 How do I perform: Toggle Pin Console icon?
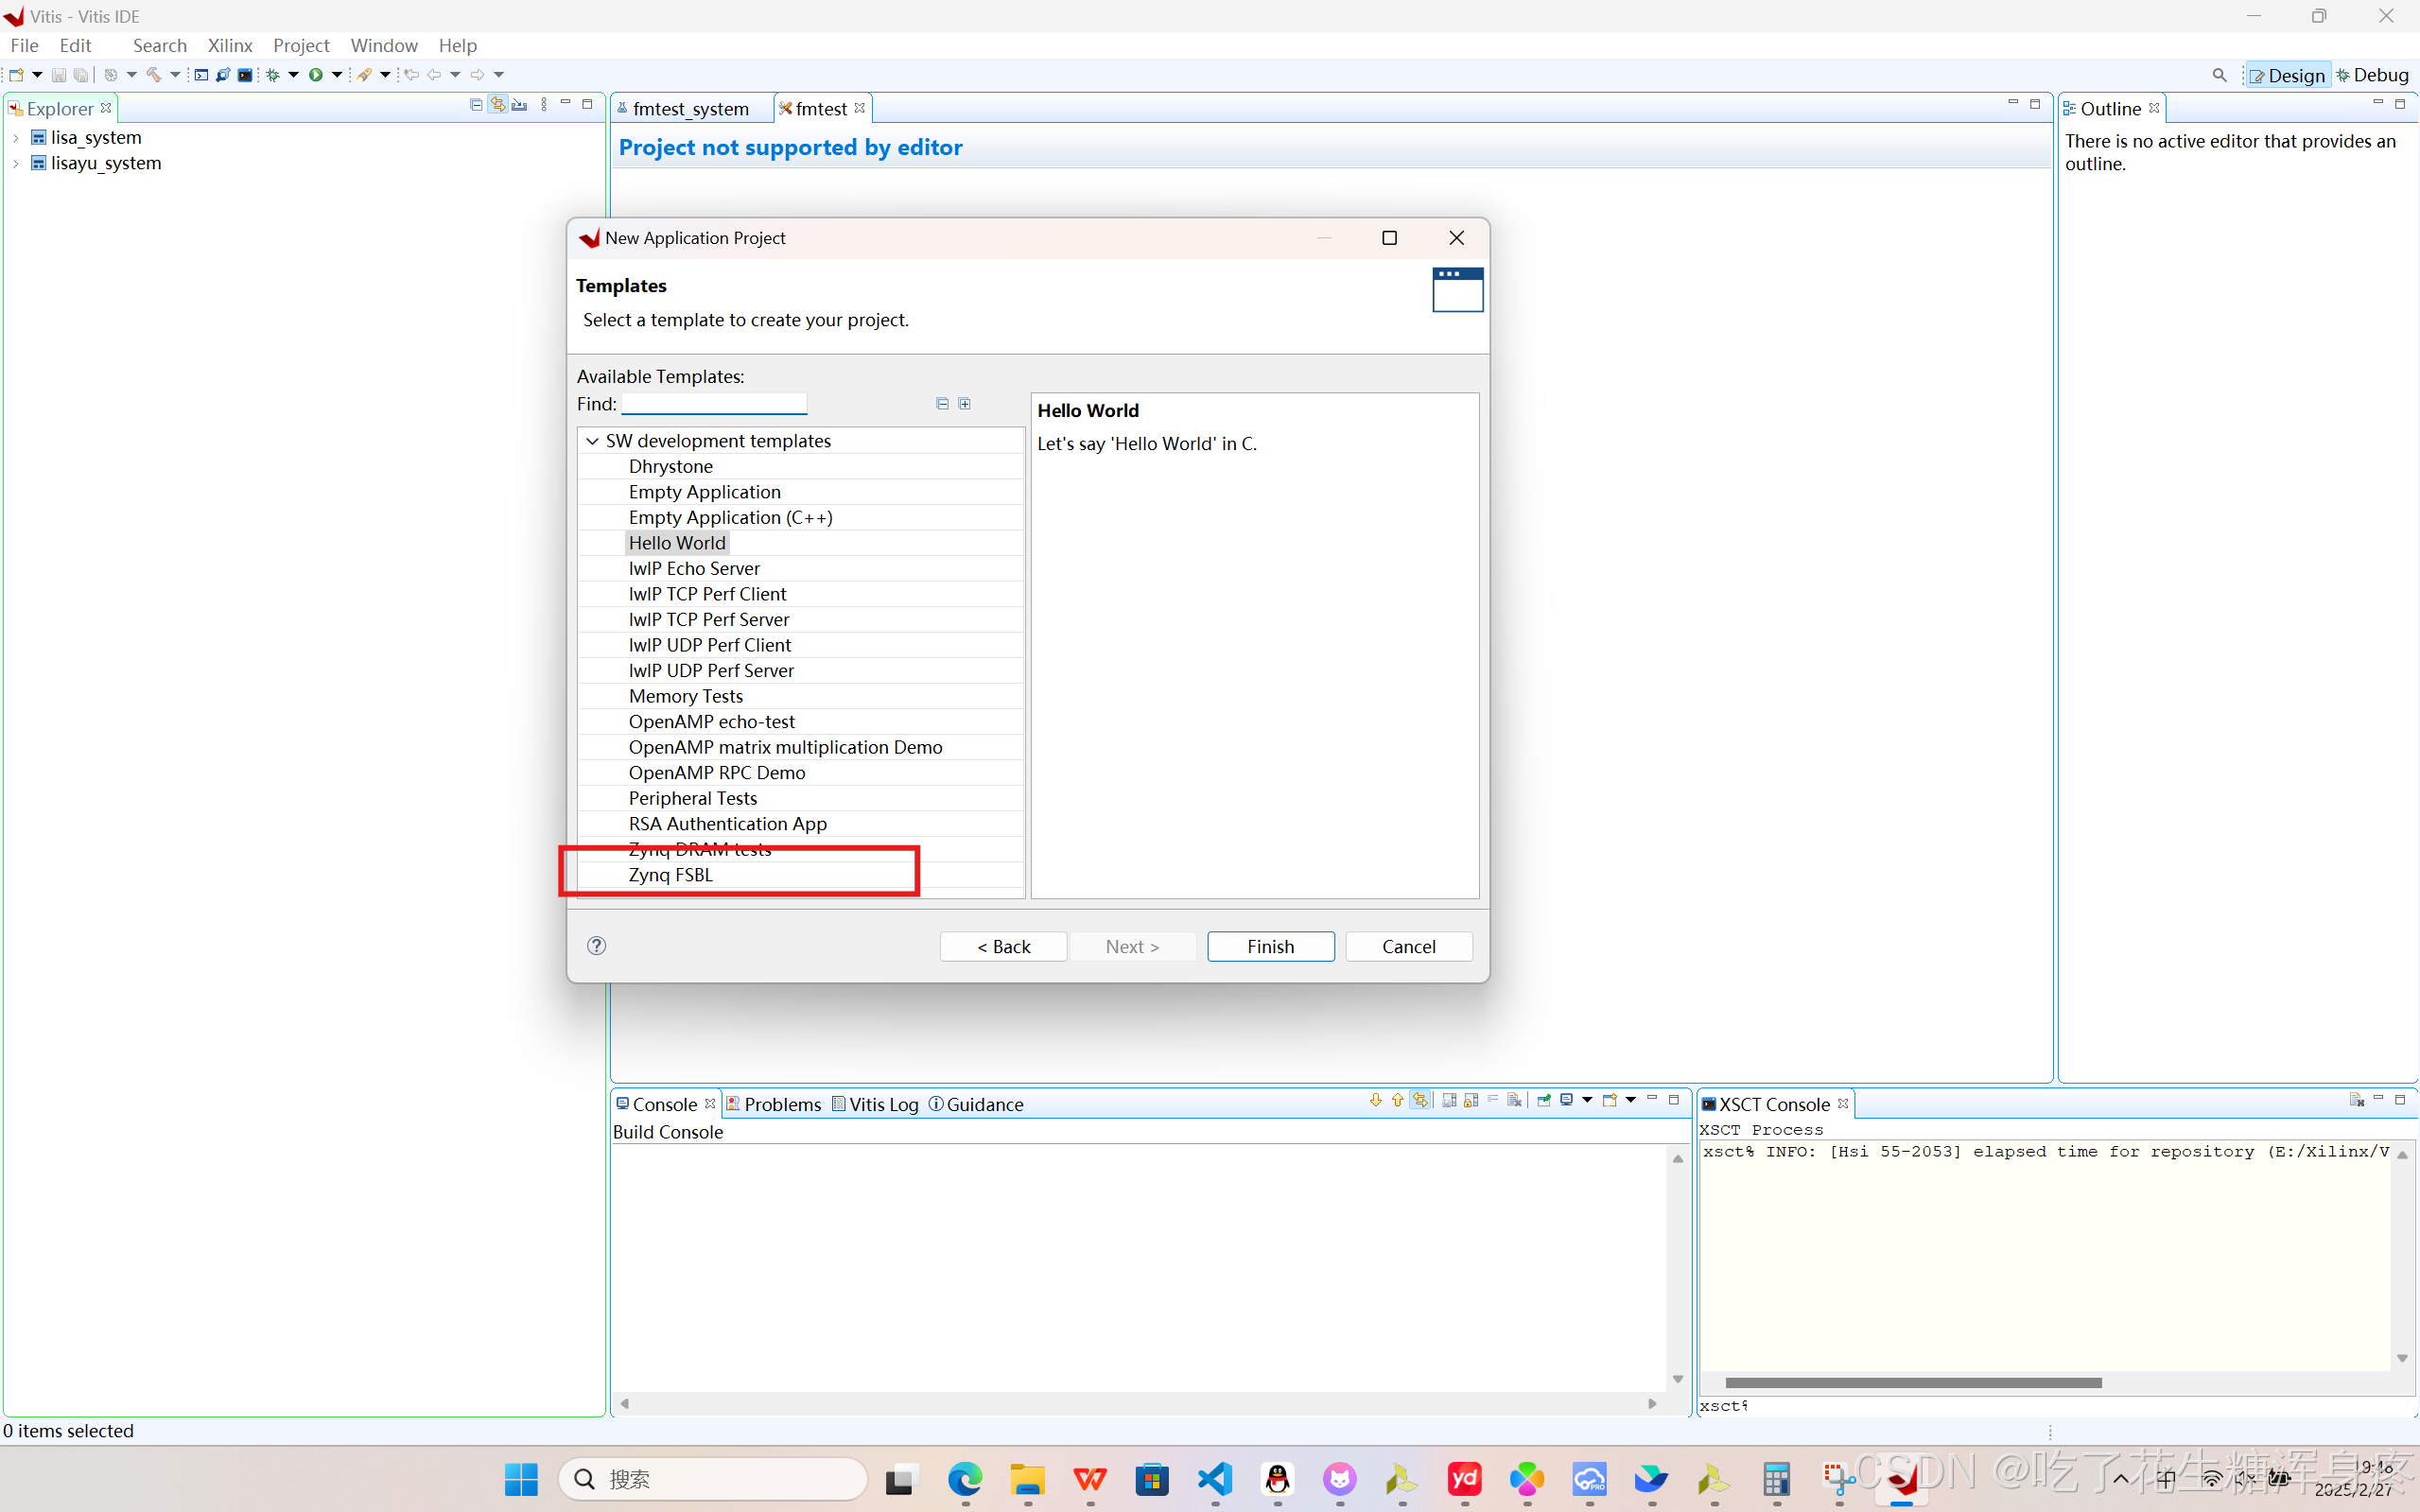(1544, 1100)
